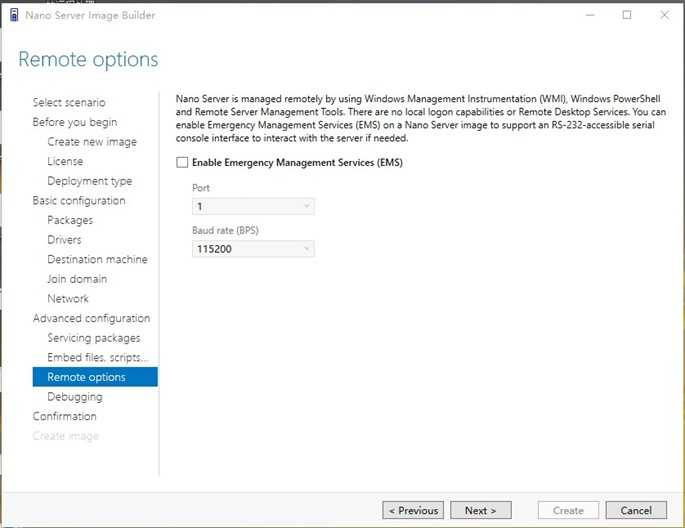The image size is (685, 528).
Task: Click the Port label text
Action: 201,188
